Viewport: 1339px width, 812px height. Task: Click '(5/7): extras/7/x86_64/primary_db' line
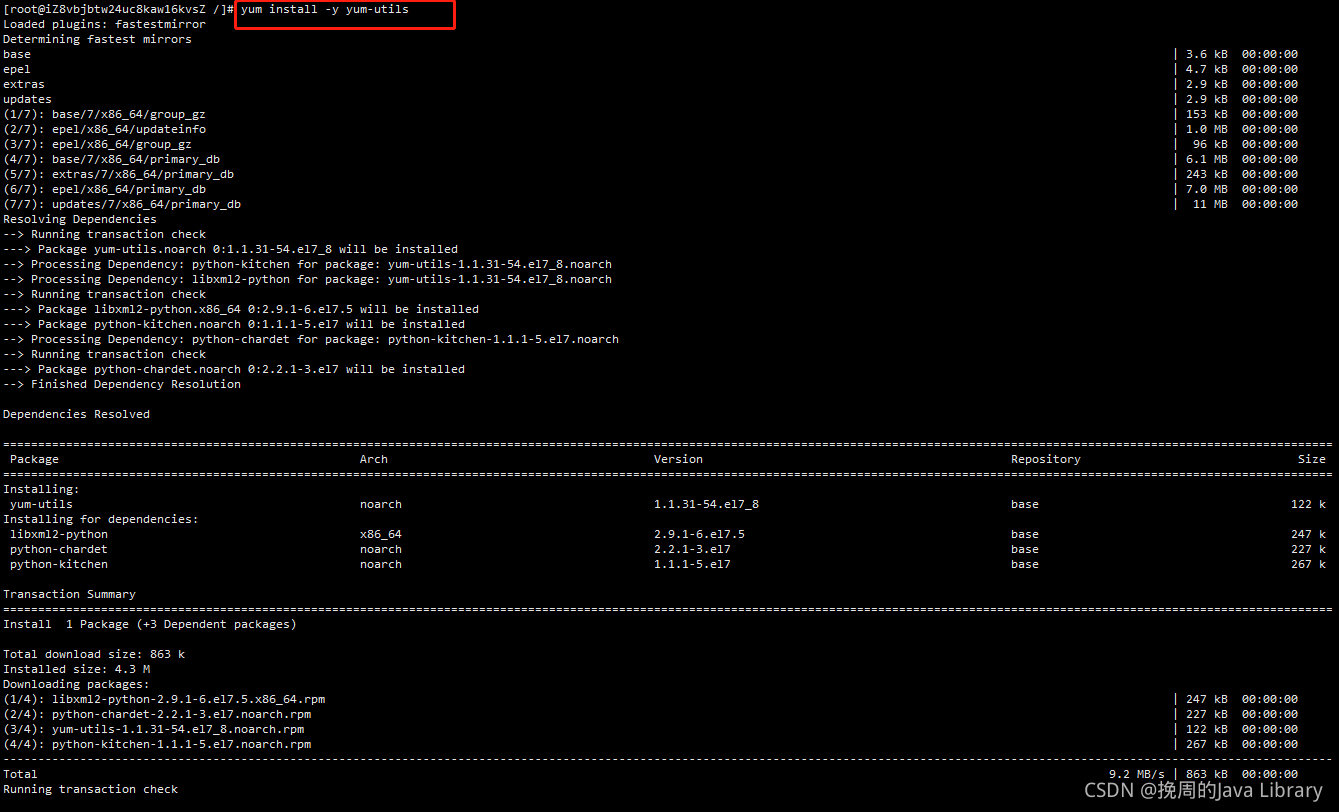[118, 174]
